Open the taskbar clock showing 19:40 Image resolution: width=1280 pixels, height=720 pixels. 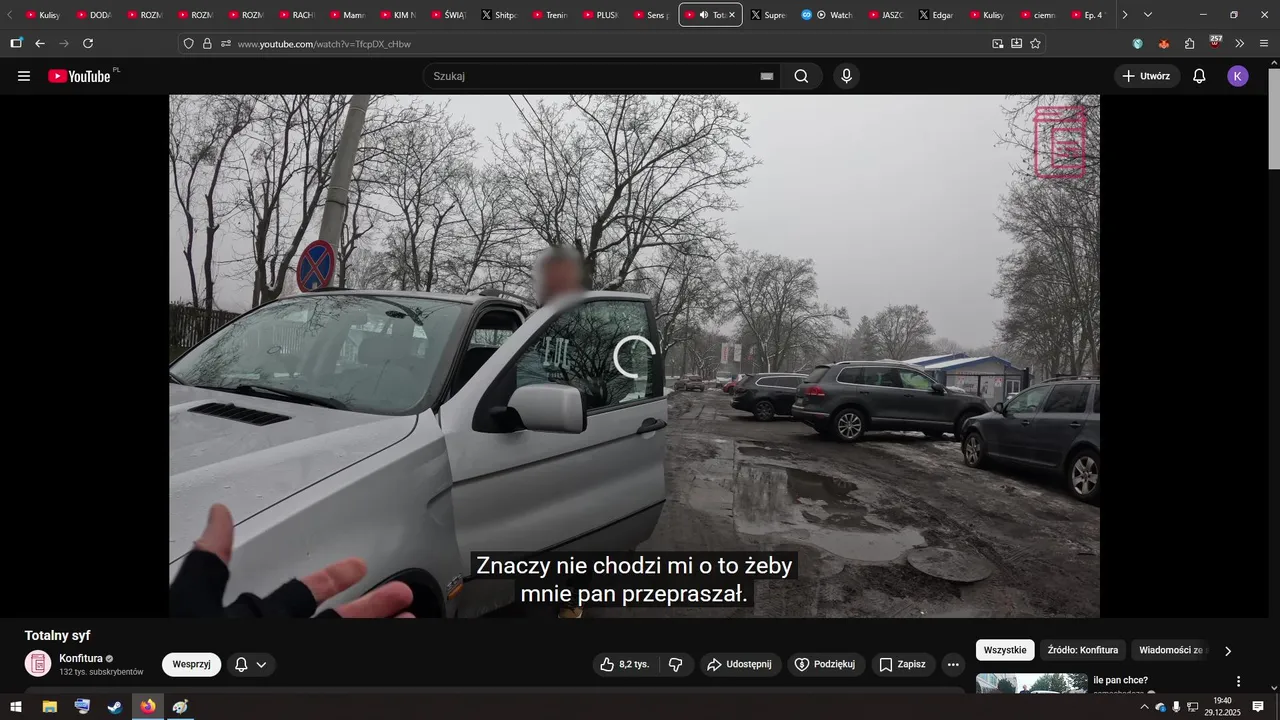(1222, 707)
